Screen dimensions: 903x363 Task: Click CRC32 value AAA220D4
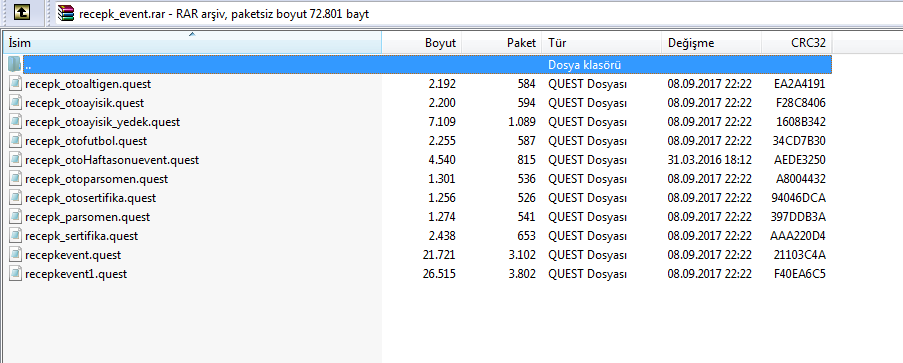[798, 236]
